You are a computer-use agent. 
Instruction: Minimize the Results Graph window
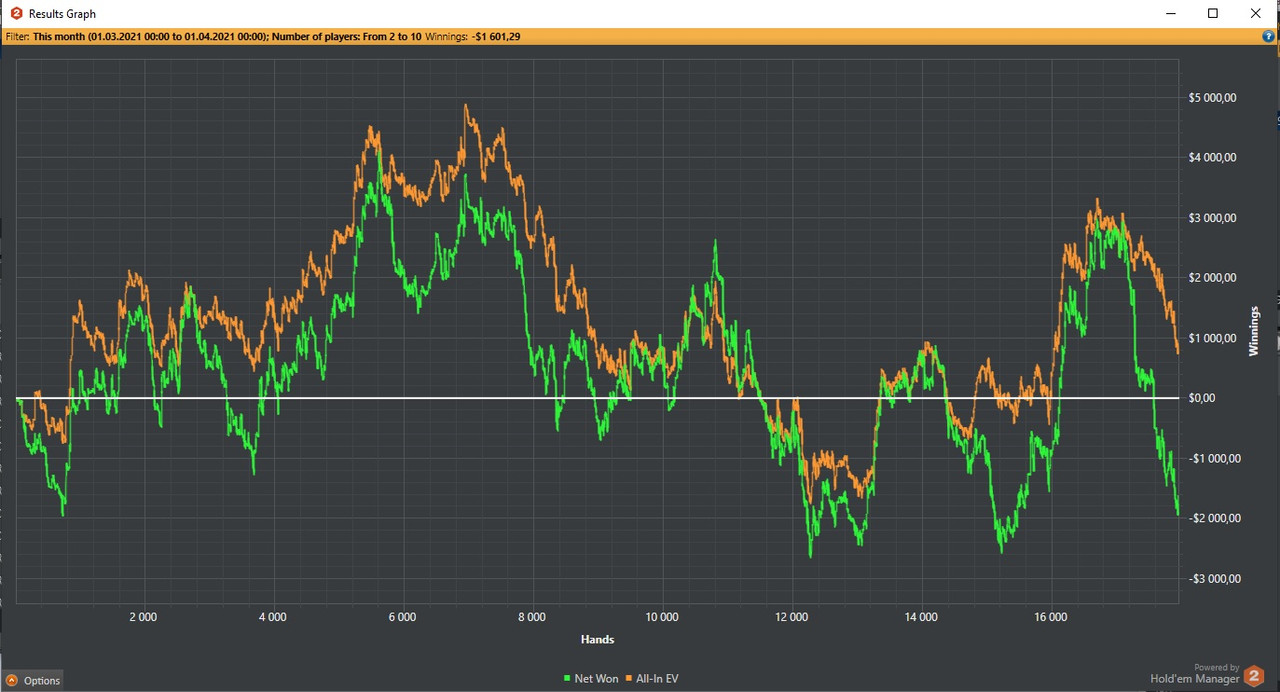1170,14
